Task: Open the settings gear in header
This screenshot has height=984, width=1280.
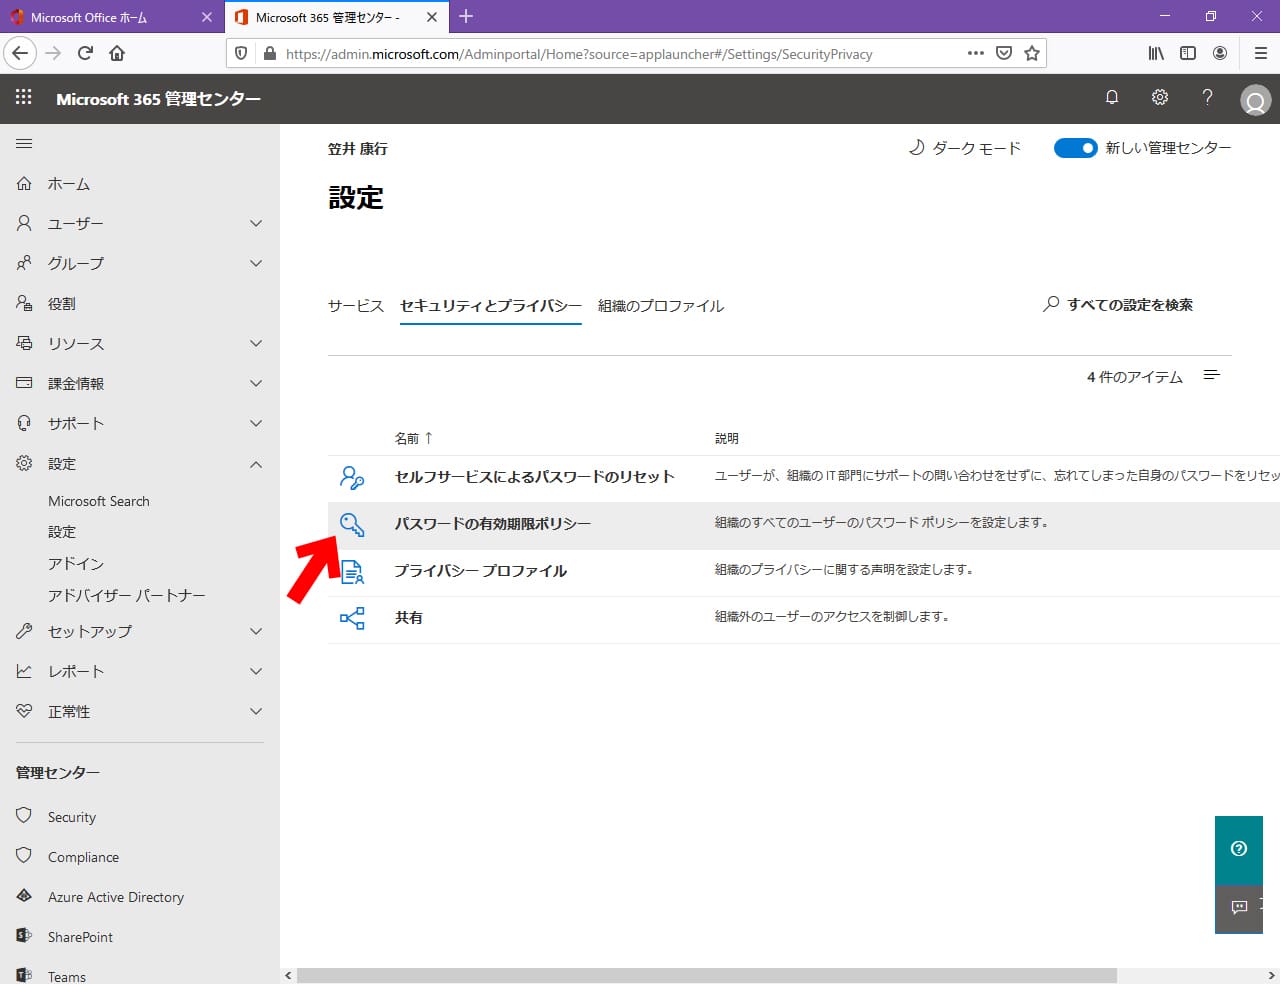Action: (x=1160, y=97)
